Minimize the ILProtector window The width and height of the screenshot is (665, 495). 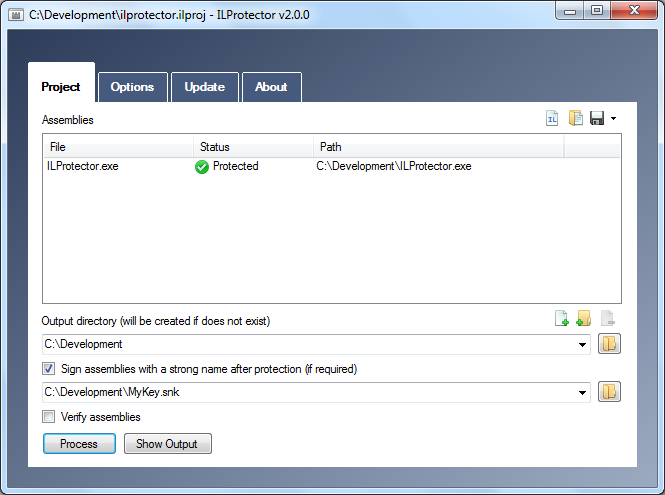tap(570, 10)
